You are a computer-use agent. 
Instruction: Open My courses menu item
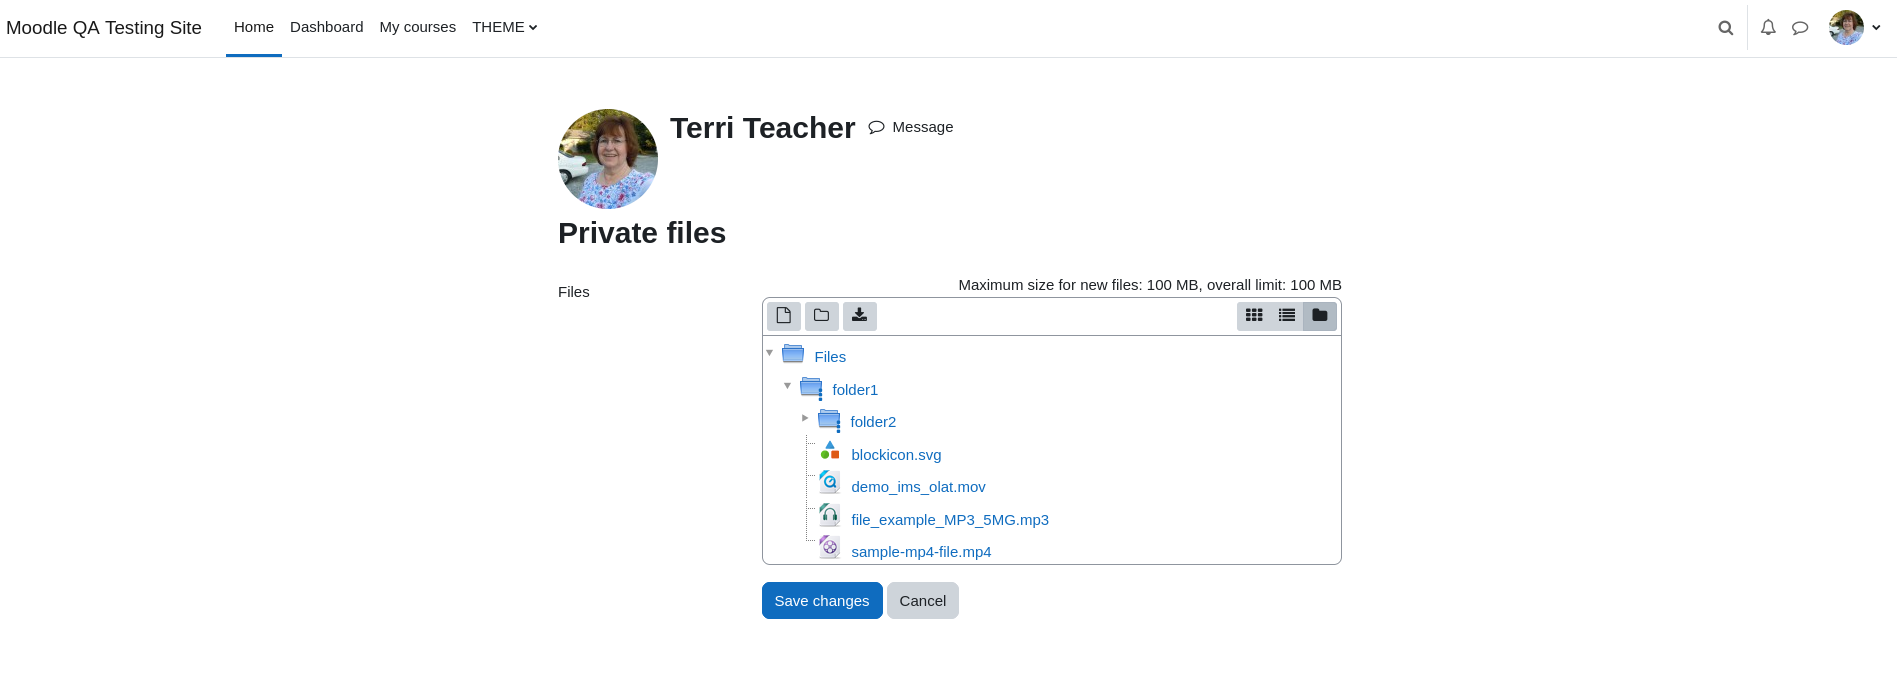click(418, 27)
